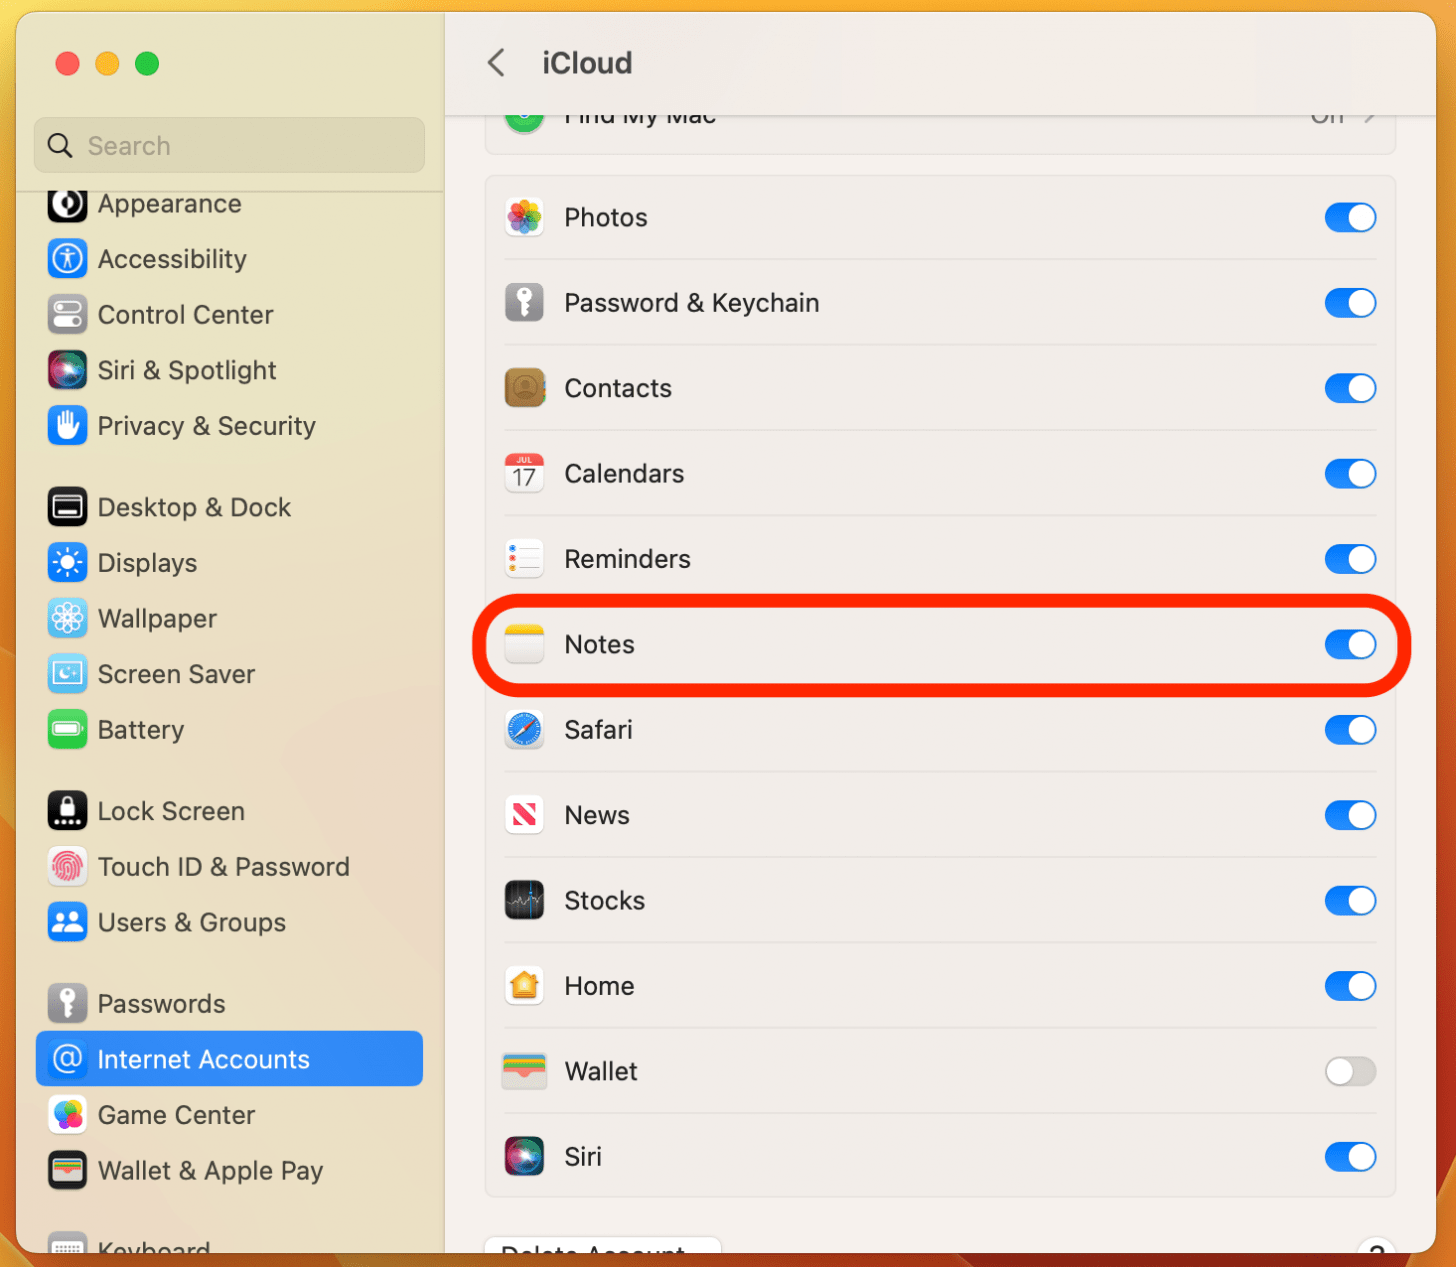Open Wallpaper settings from sidebar text
Viewport: 1456px width, 1267px height.
click(x=157, y=619)
